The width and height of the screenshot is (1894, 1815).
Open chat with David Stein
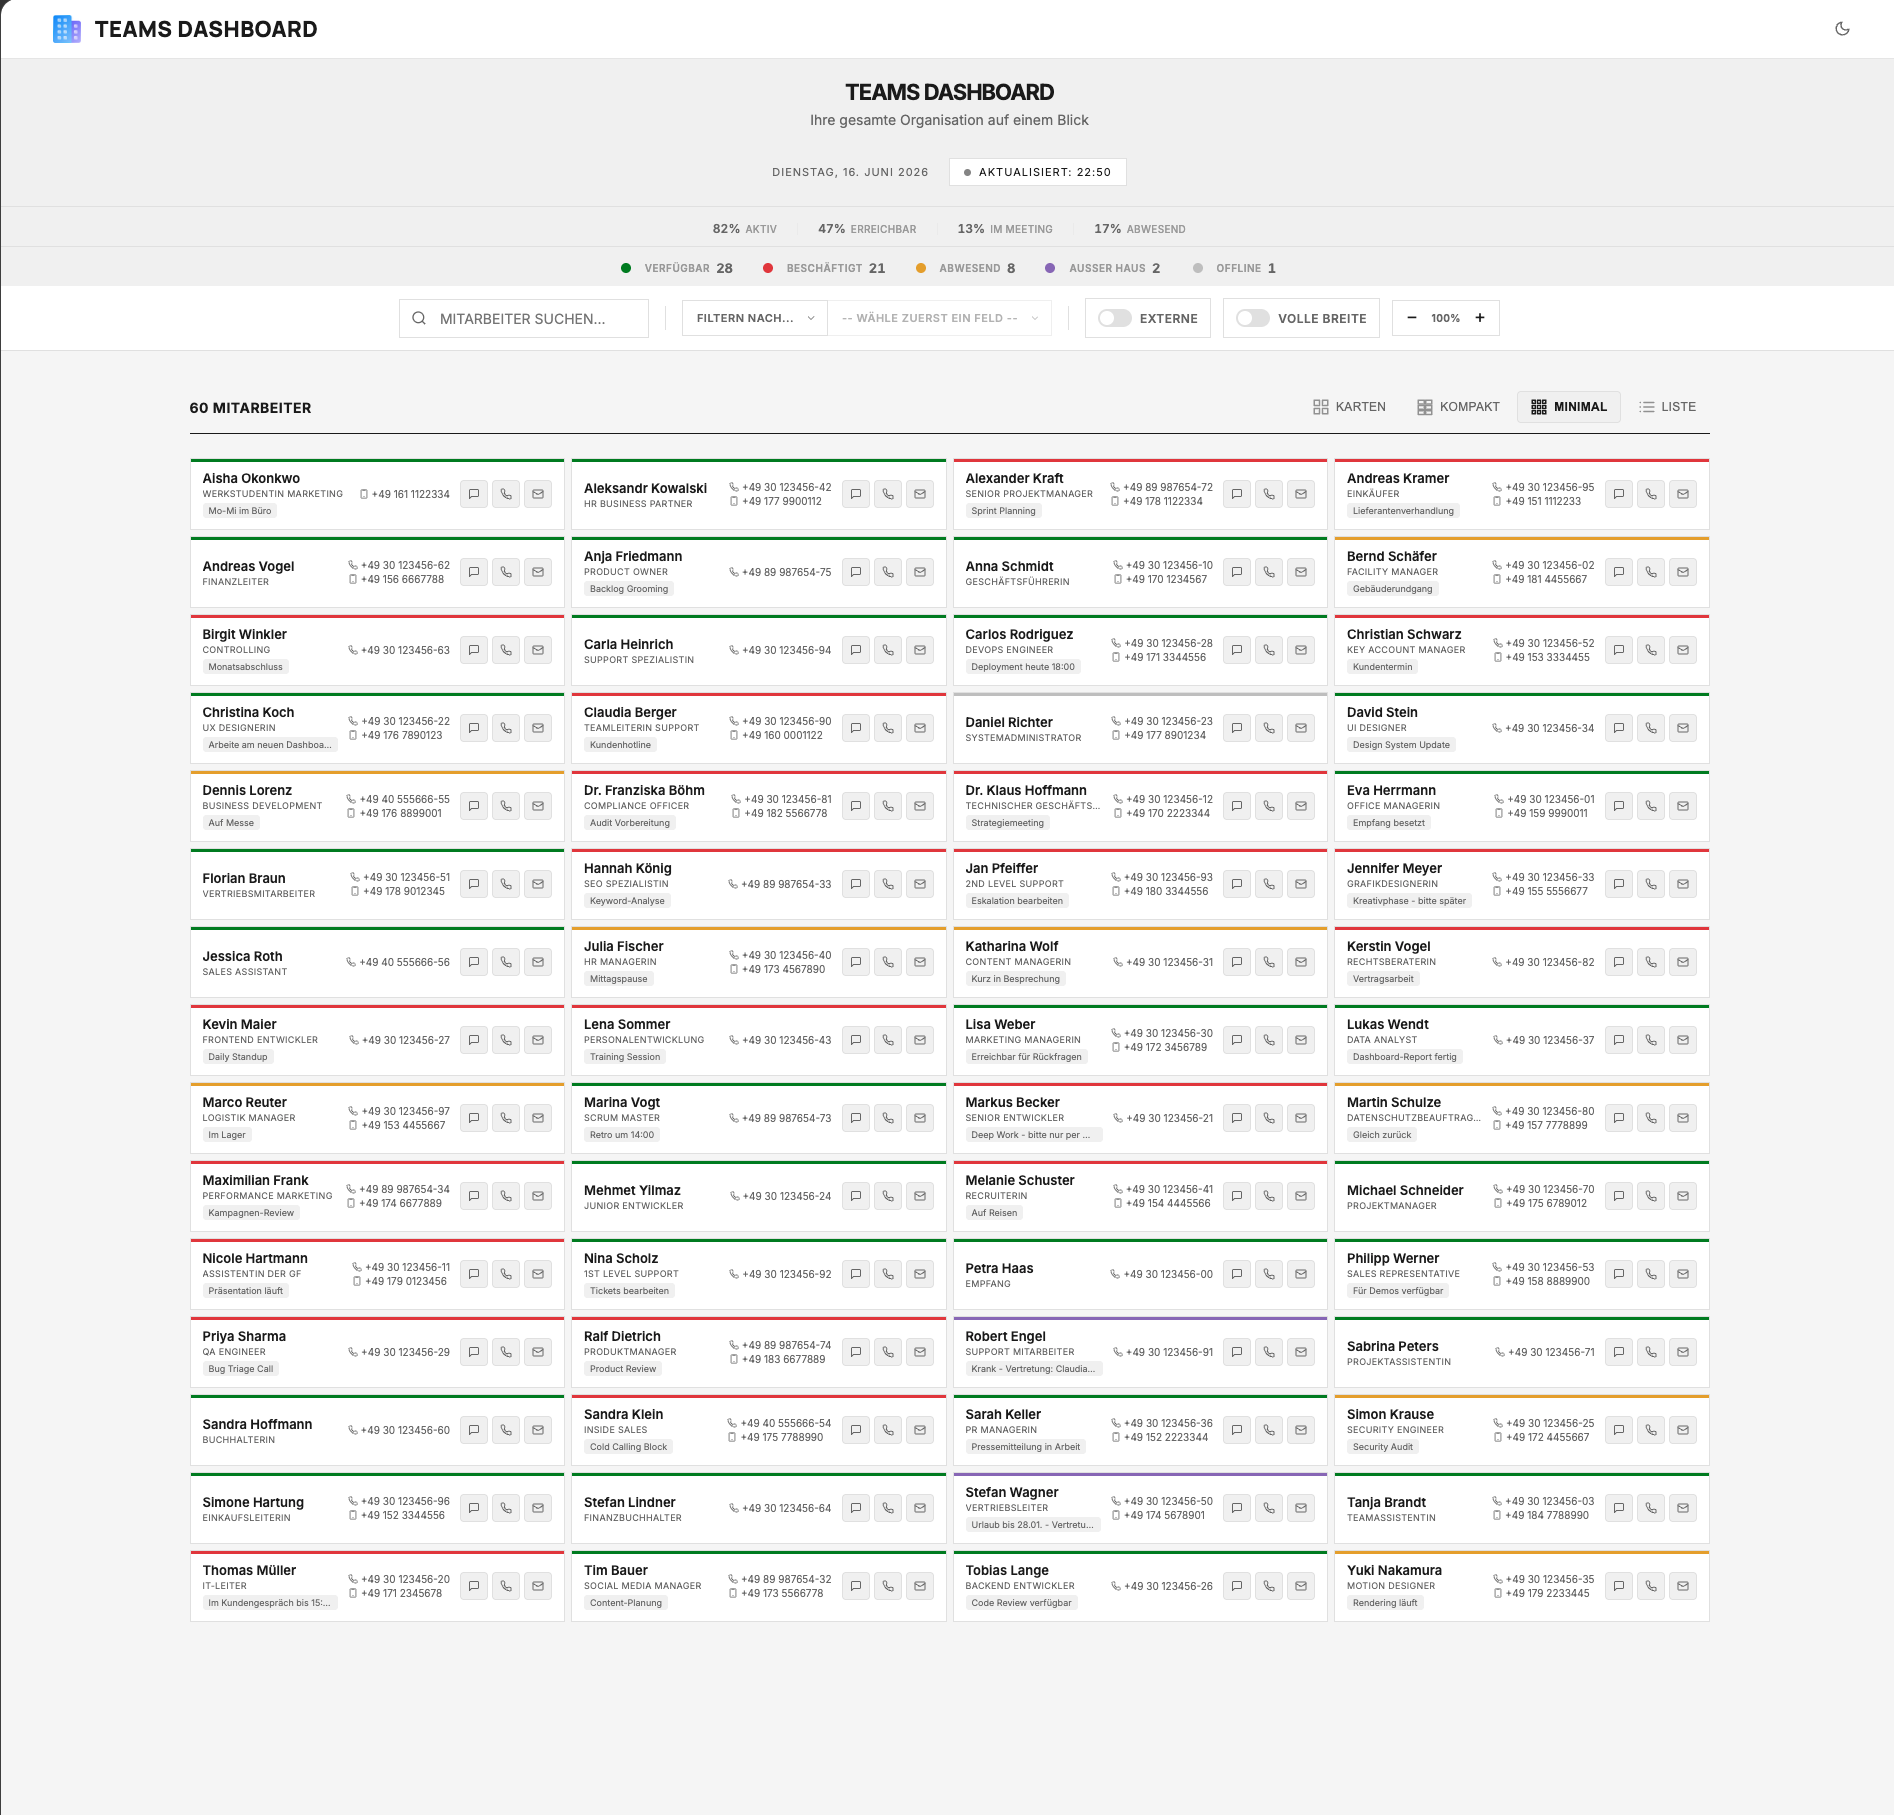(x=1619, y=728)
